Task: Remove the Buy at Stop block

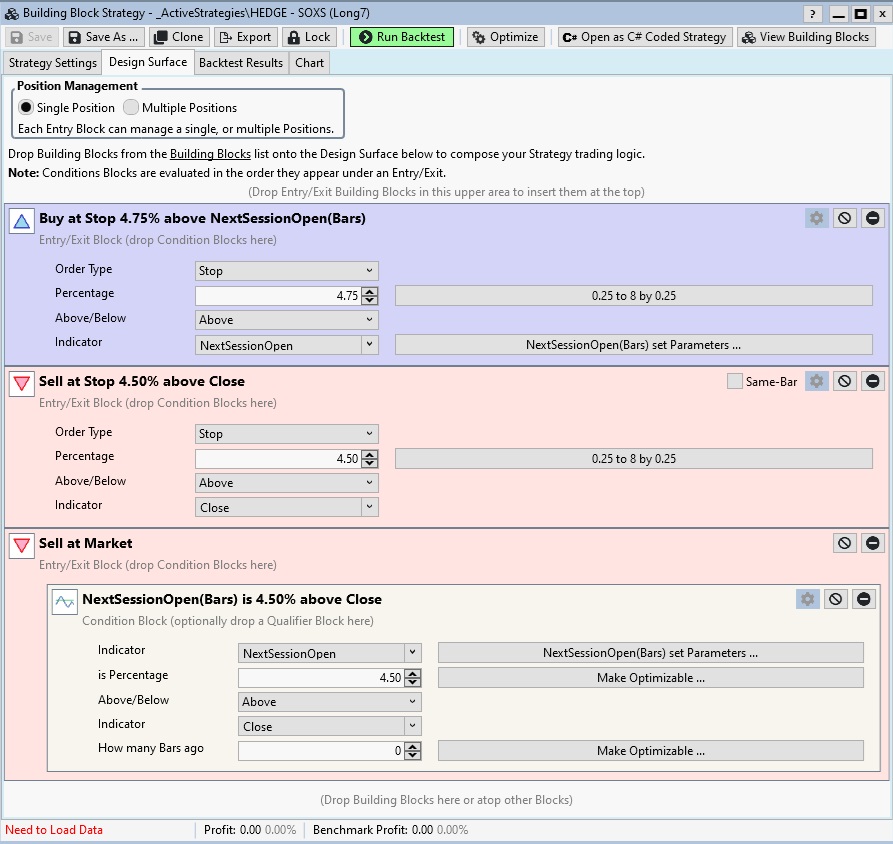Action: coord(873,218)
